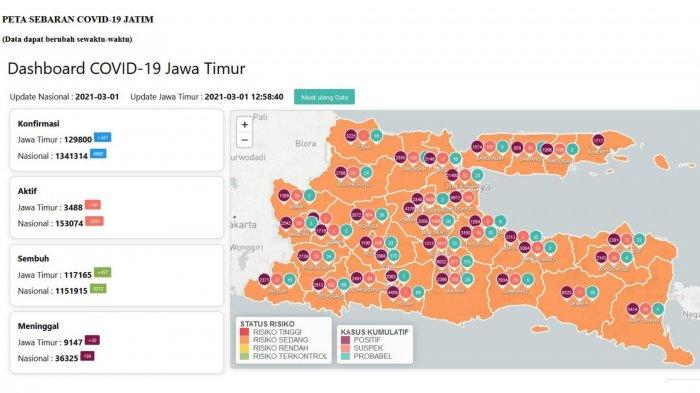The height and width of the screenshot is (393, 700).
Task: Click the yellow Risiko Rendah legend swatch
Action: point(244,348)
